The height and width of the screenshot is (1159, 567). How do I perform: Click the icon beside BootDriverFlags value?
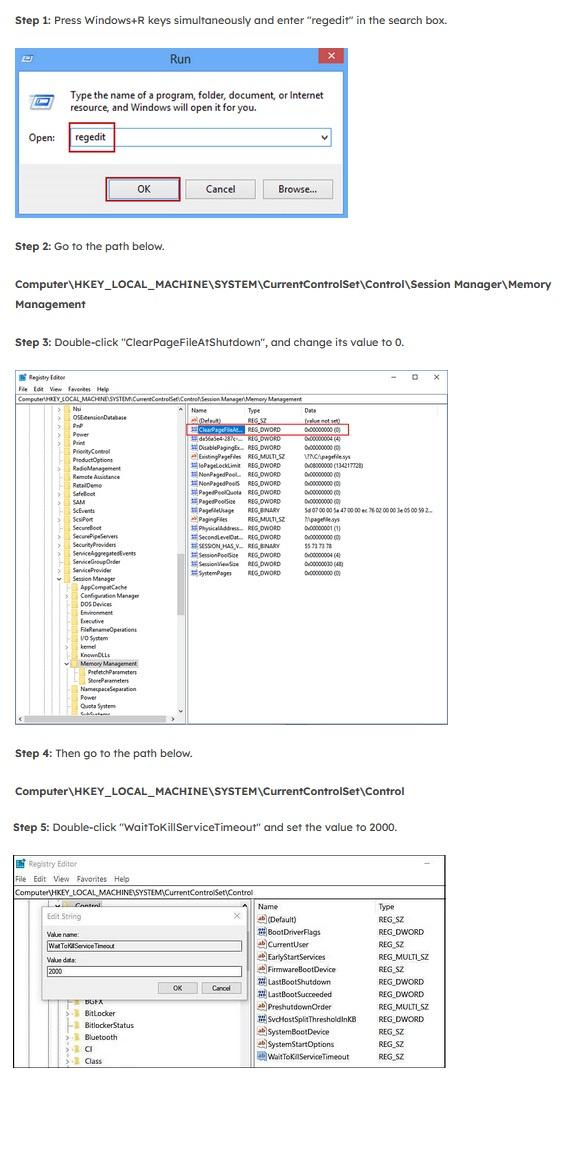click(x=262, y=932)
